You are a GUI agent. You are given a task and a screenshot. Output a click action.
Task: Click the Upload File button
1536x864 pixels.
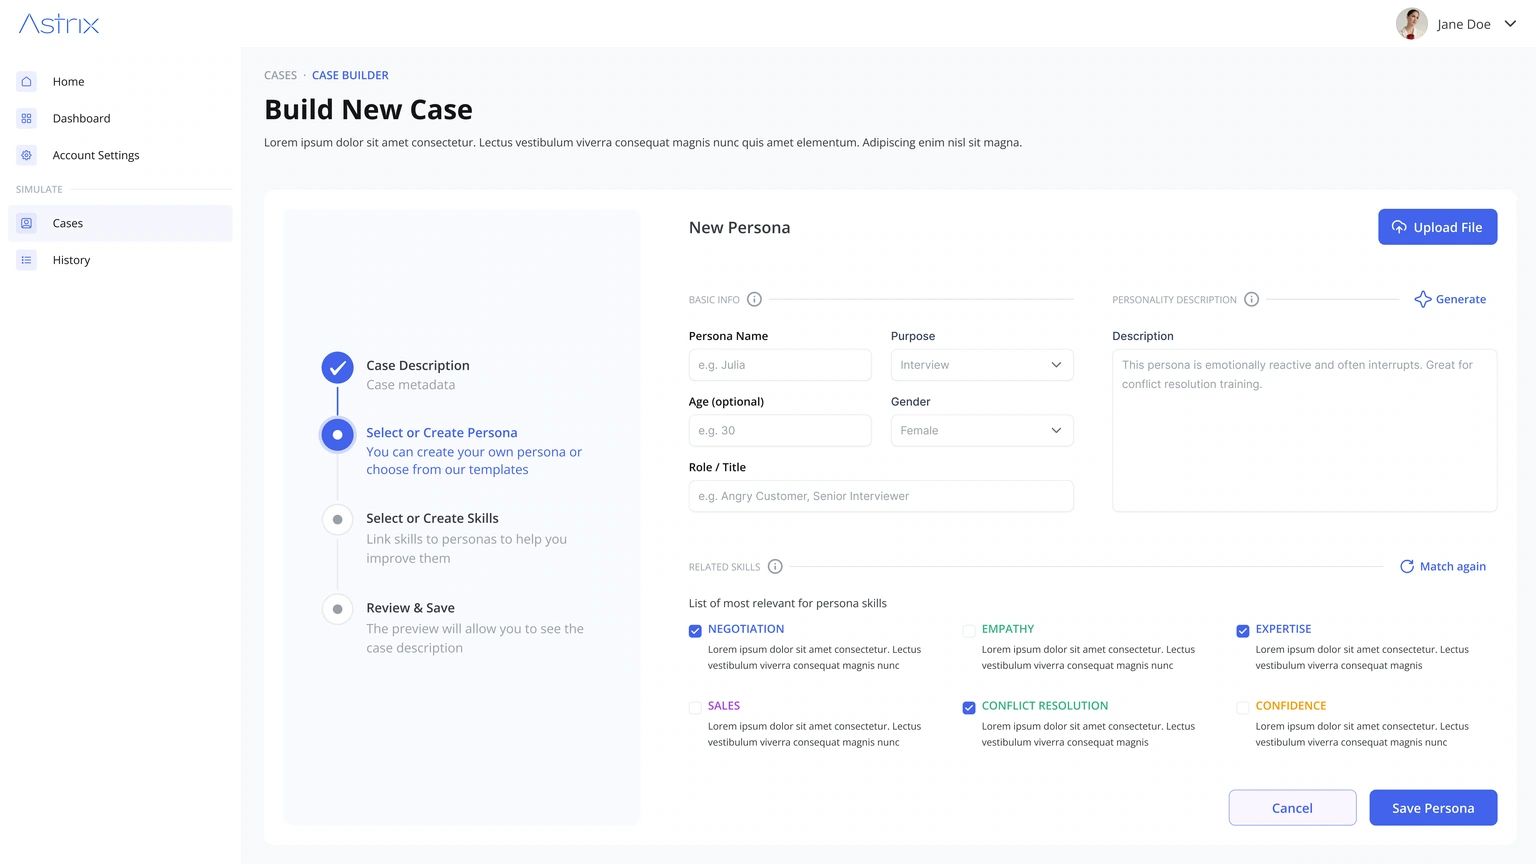tap(1437, 227)
